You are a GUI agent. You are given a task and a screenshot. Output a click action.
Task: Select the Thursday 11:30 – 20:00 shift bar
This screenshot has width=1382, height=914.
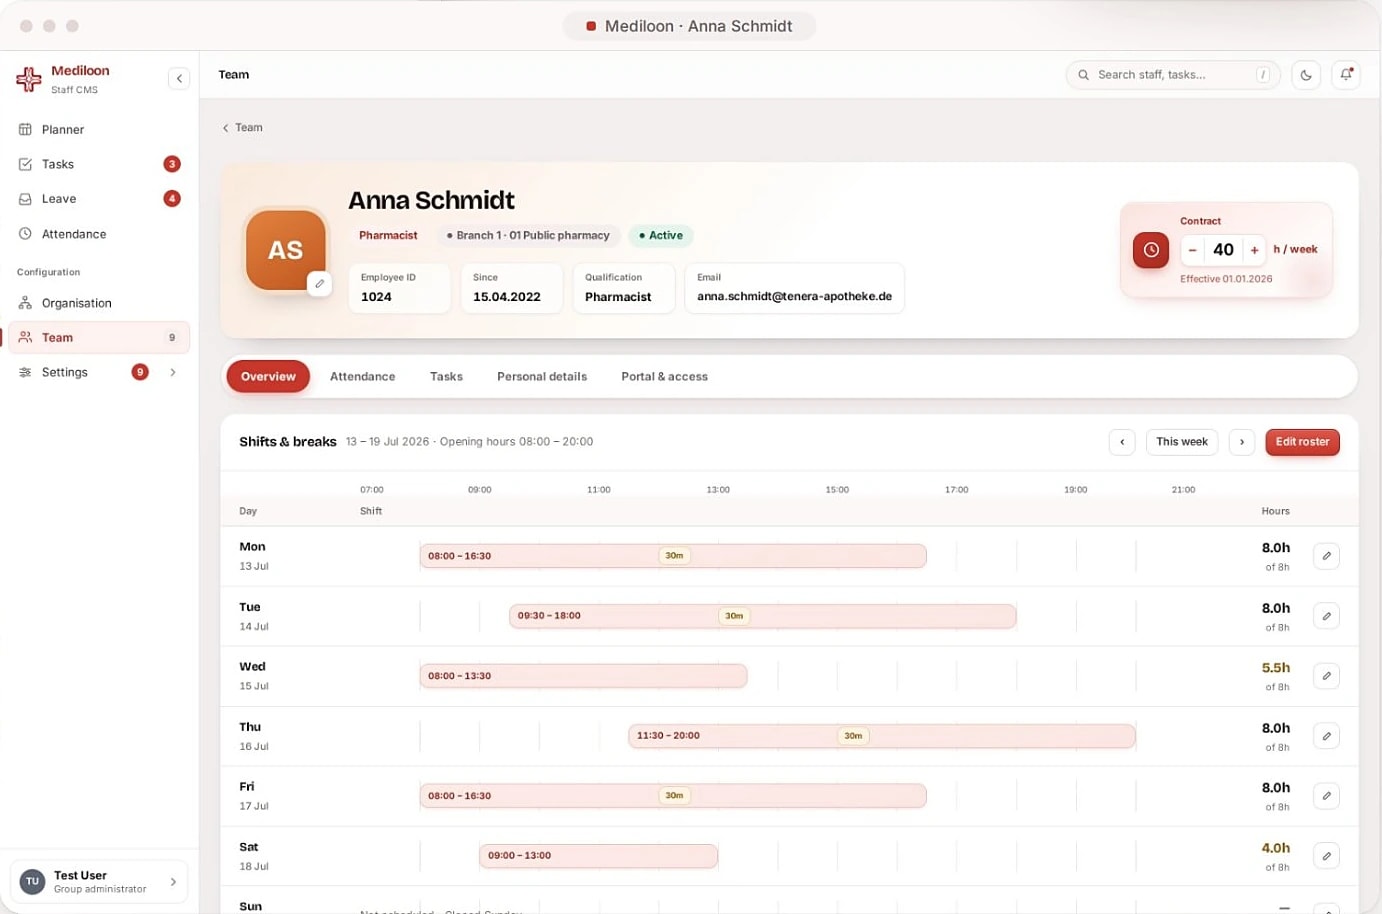(882, 736)
